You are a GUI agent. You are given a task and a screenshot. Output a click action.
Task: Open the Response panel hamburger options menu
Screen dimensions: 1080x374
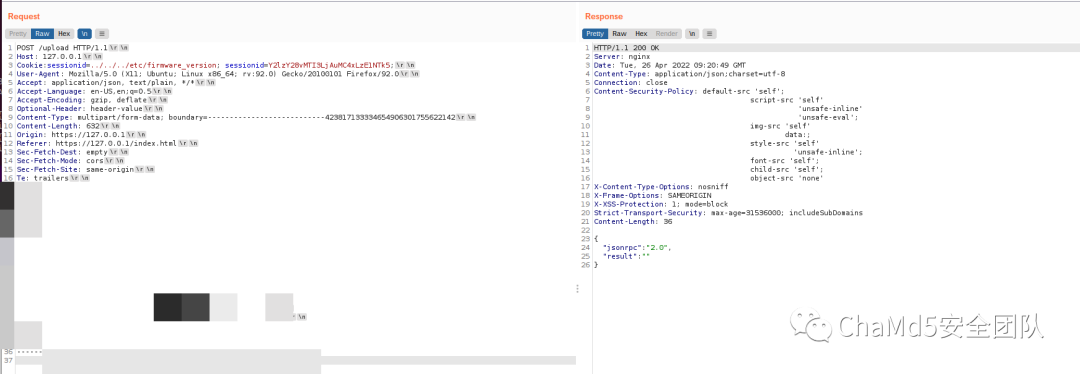pyautogui.click(x=709, y=33)
